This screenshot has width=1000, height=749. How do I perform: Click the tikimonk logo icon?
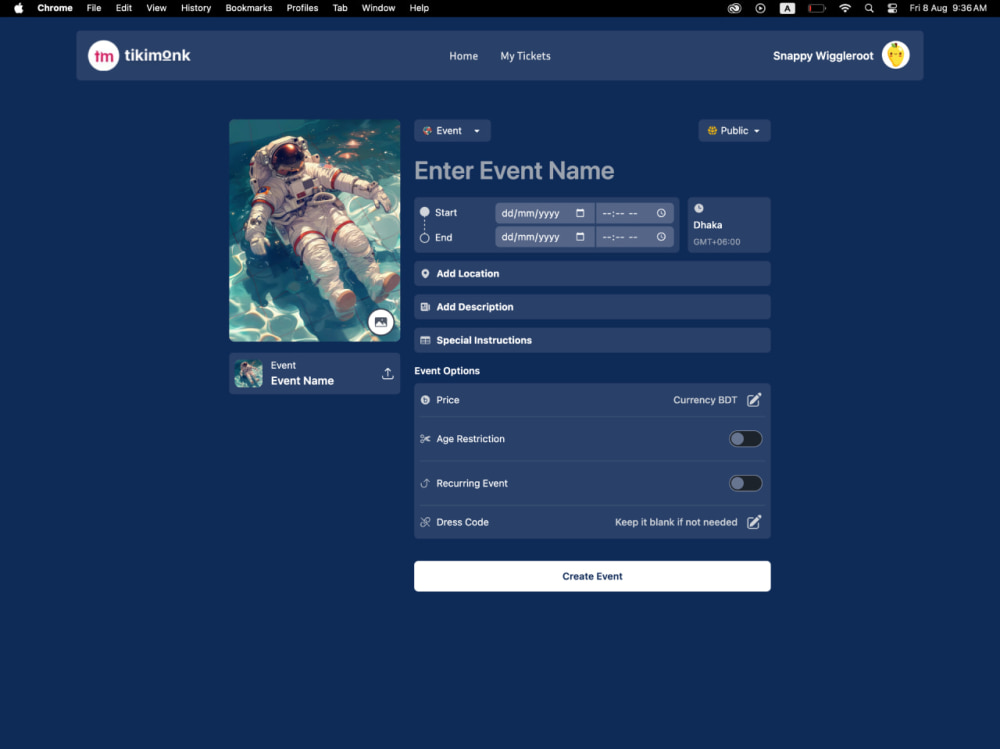pos(103,56)
